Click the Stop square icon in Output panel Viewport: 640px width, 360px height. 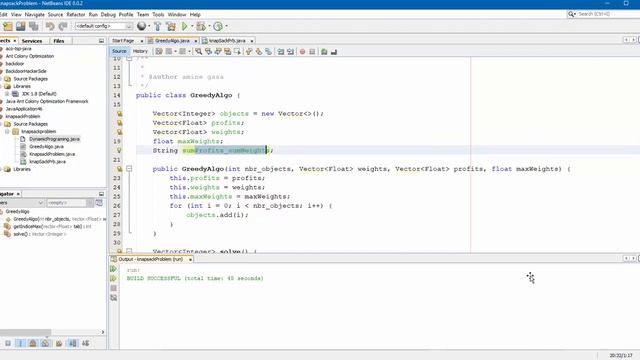click(x=113, y=288)
